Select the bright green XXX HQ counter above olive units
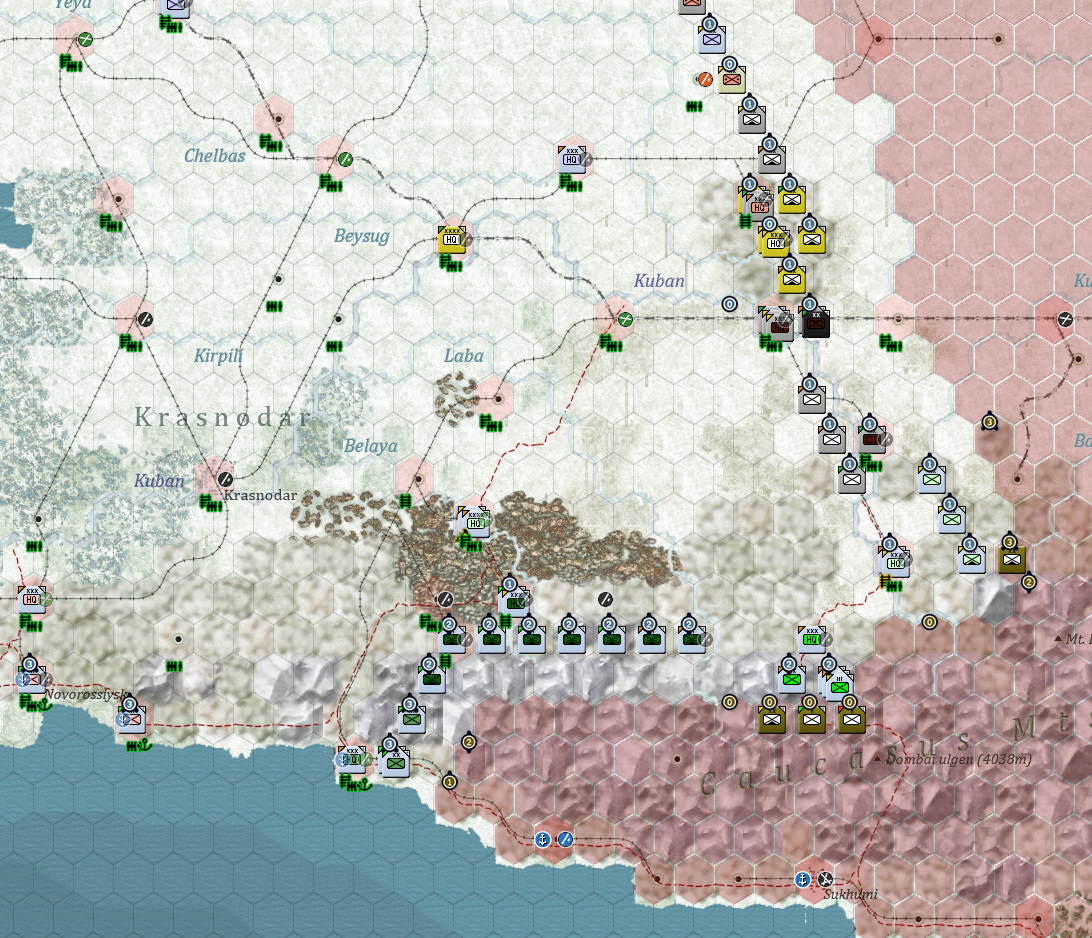The width and height of the screenshot is (1092, 938). 811,639
